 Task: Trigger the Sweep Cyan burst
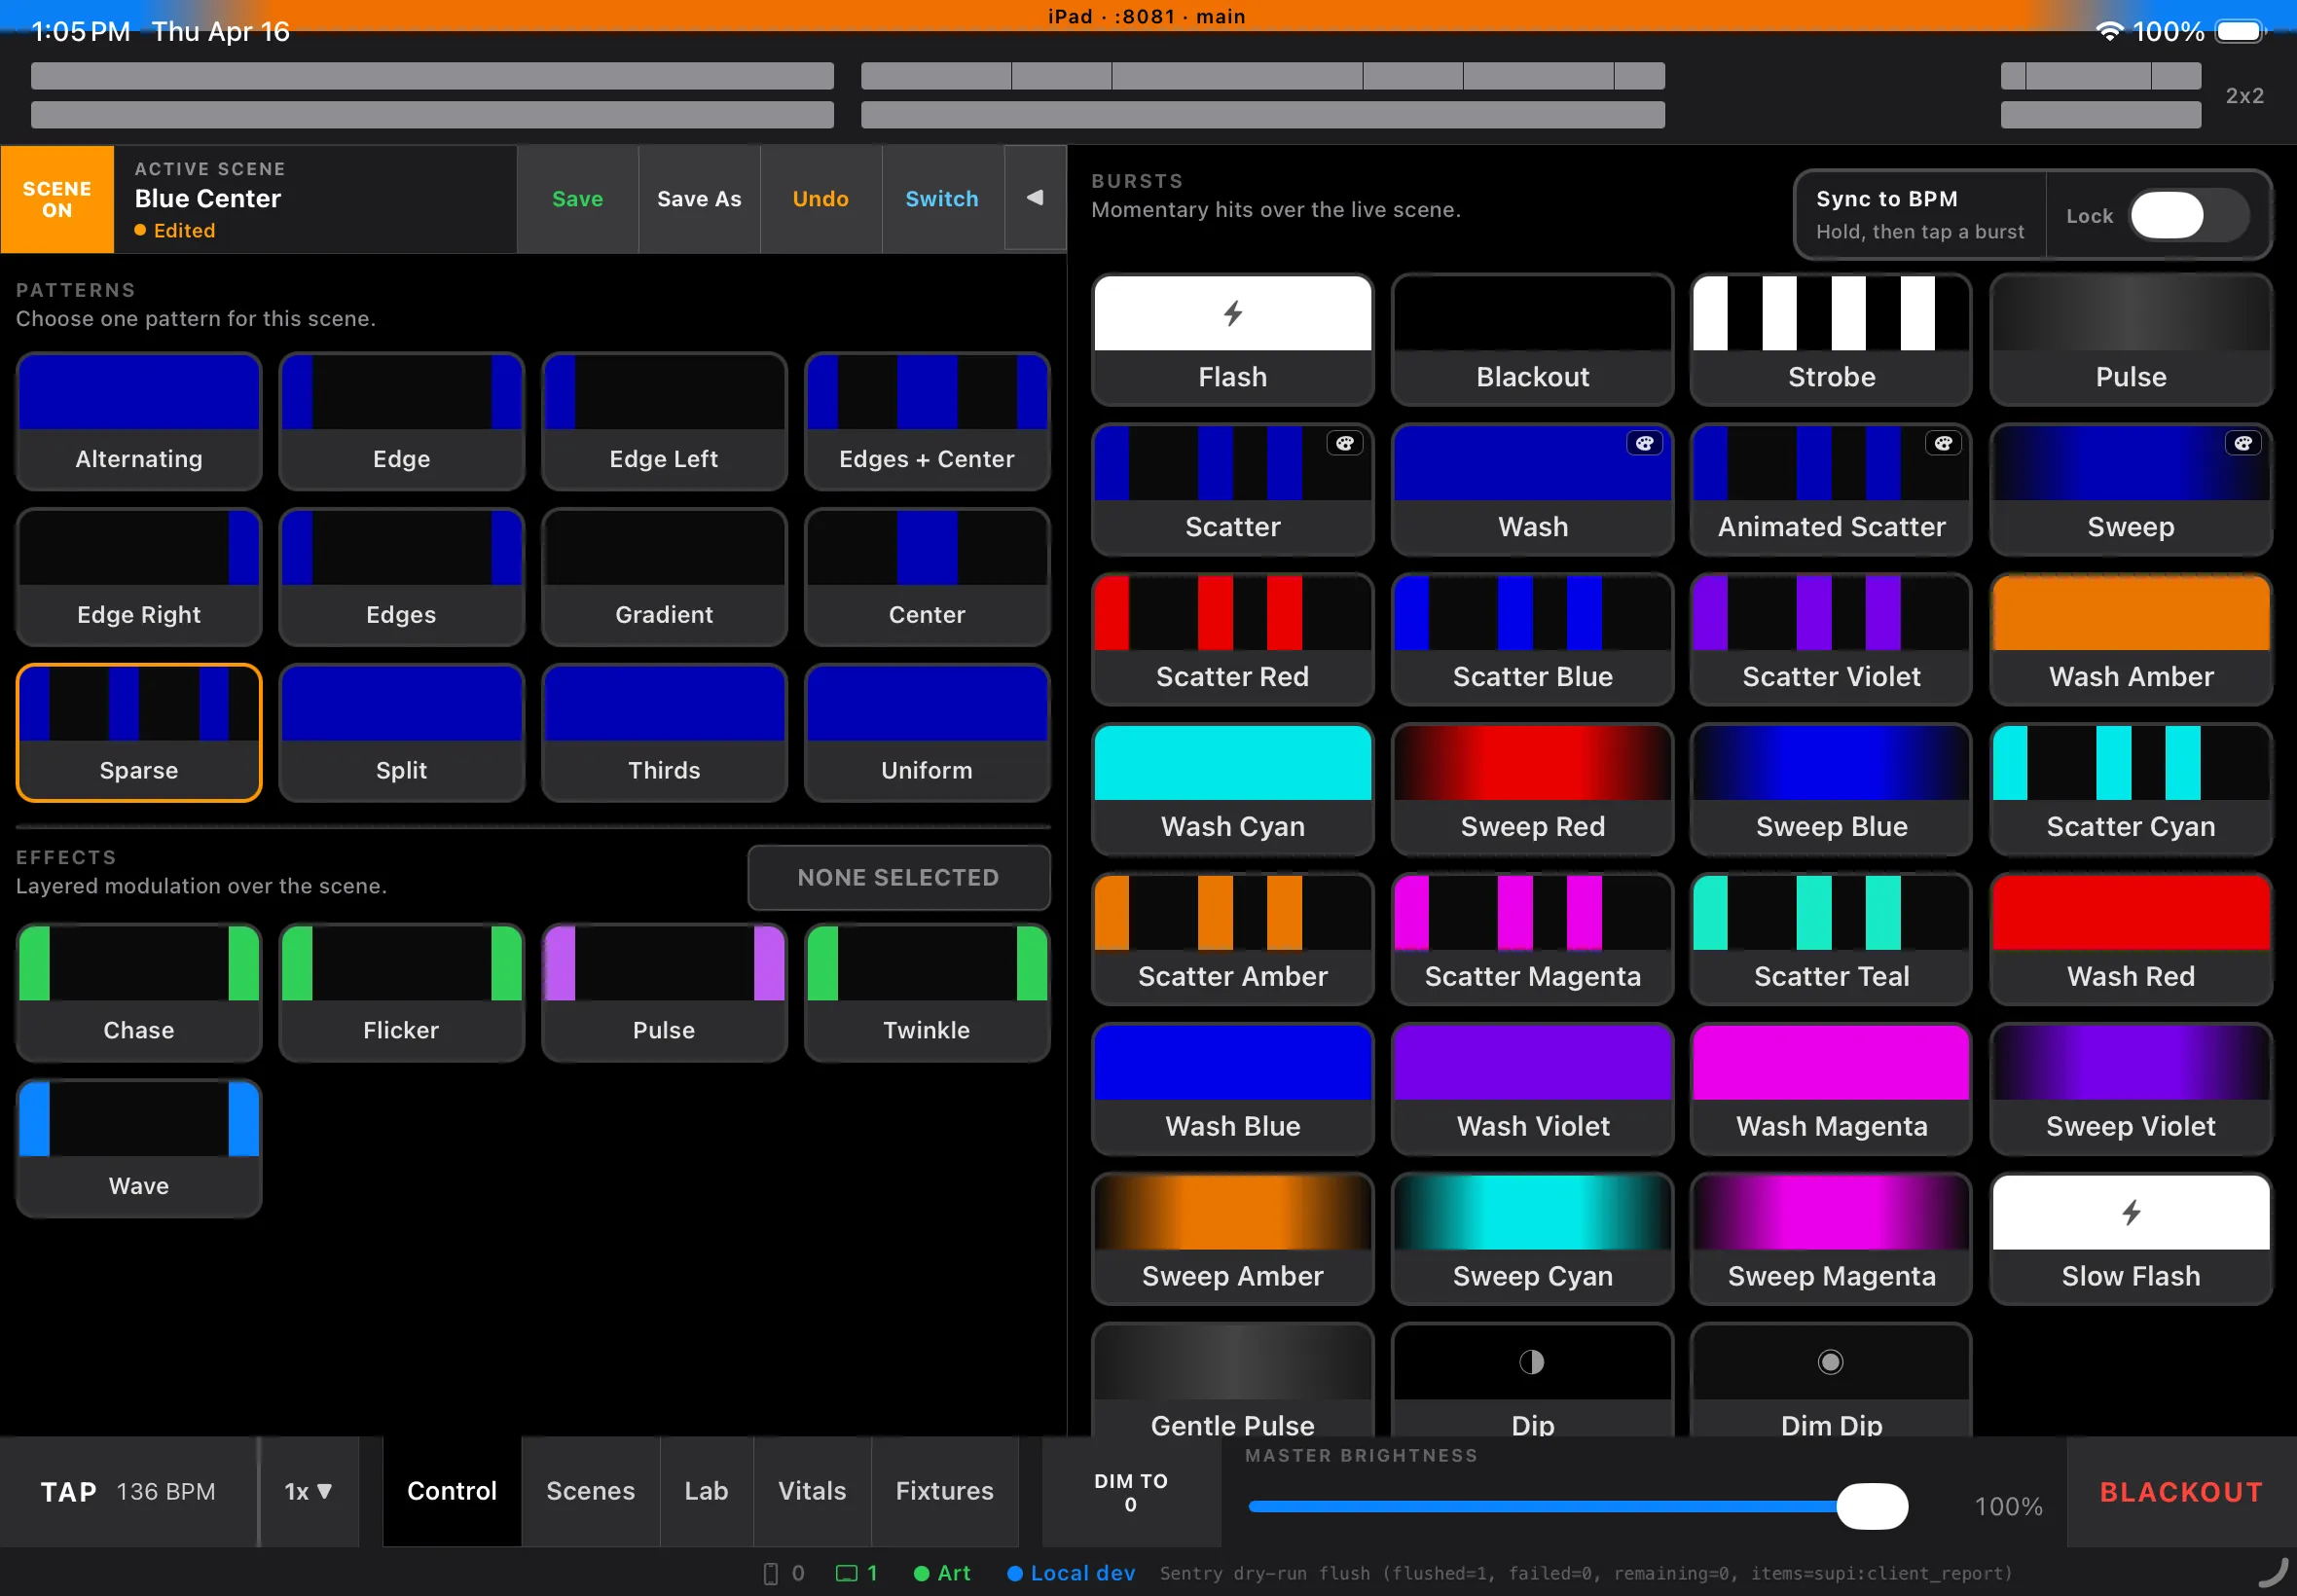pos(1532,1239)
